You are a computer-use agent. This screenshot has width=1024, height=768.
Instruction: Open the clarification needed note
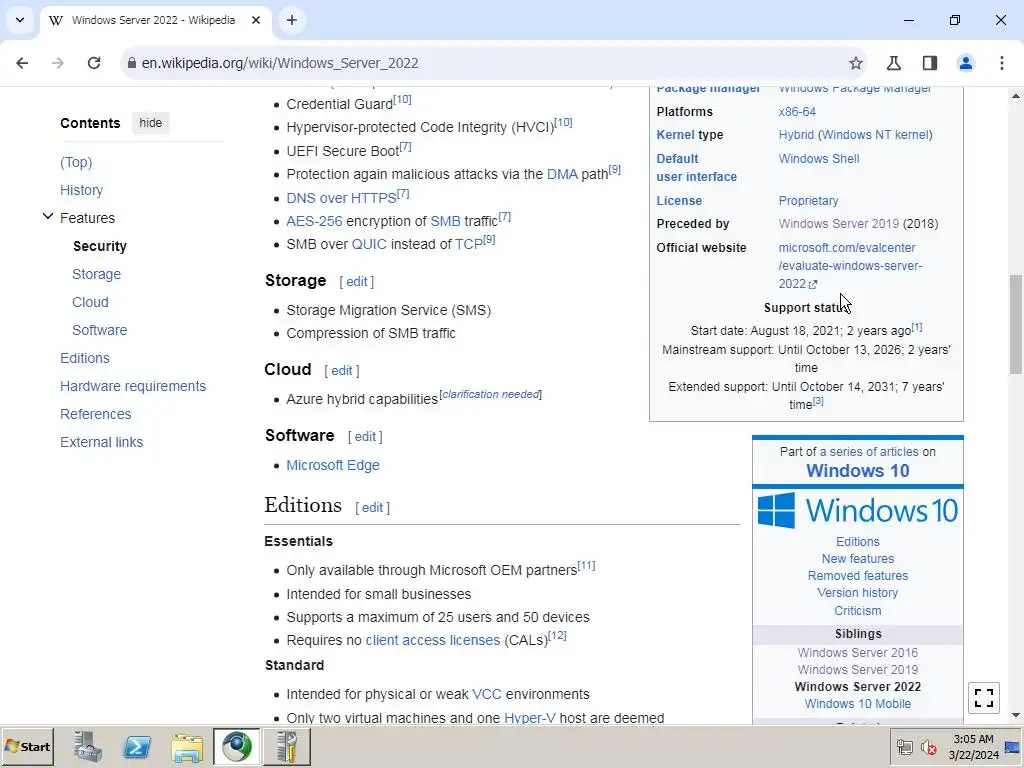(491, 394)
